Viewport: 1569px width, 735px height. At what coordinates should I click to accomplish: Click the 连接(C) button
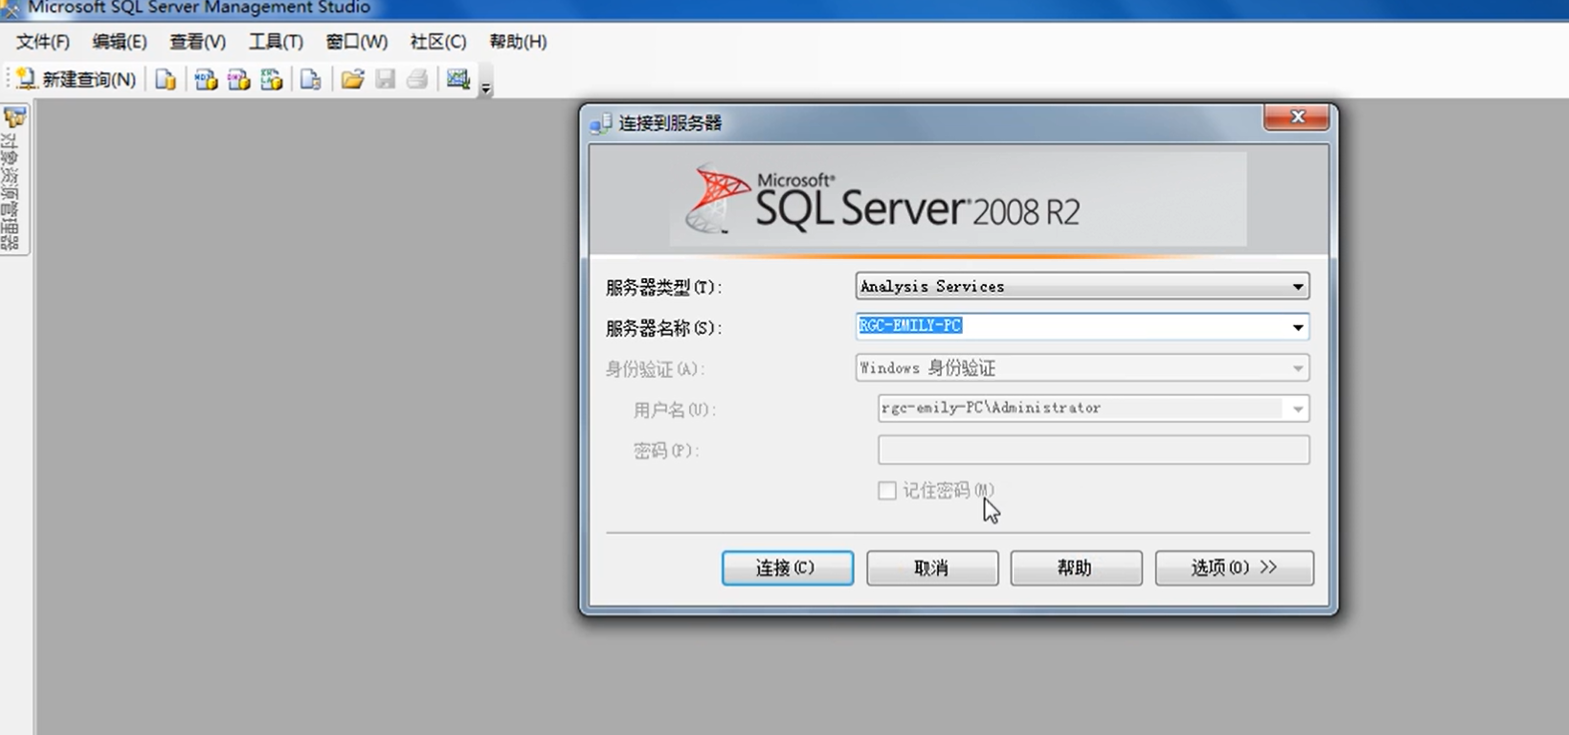click(x=787, y=568)
